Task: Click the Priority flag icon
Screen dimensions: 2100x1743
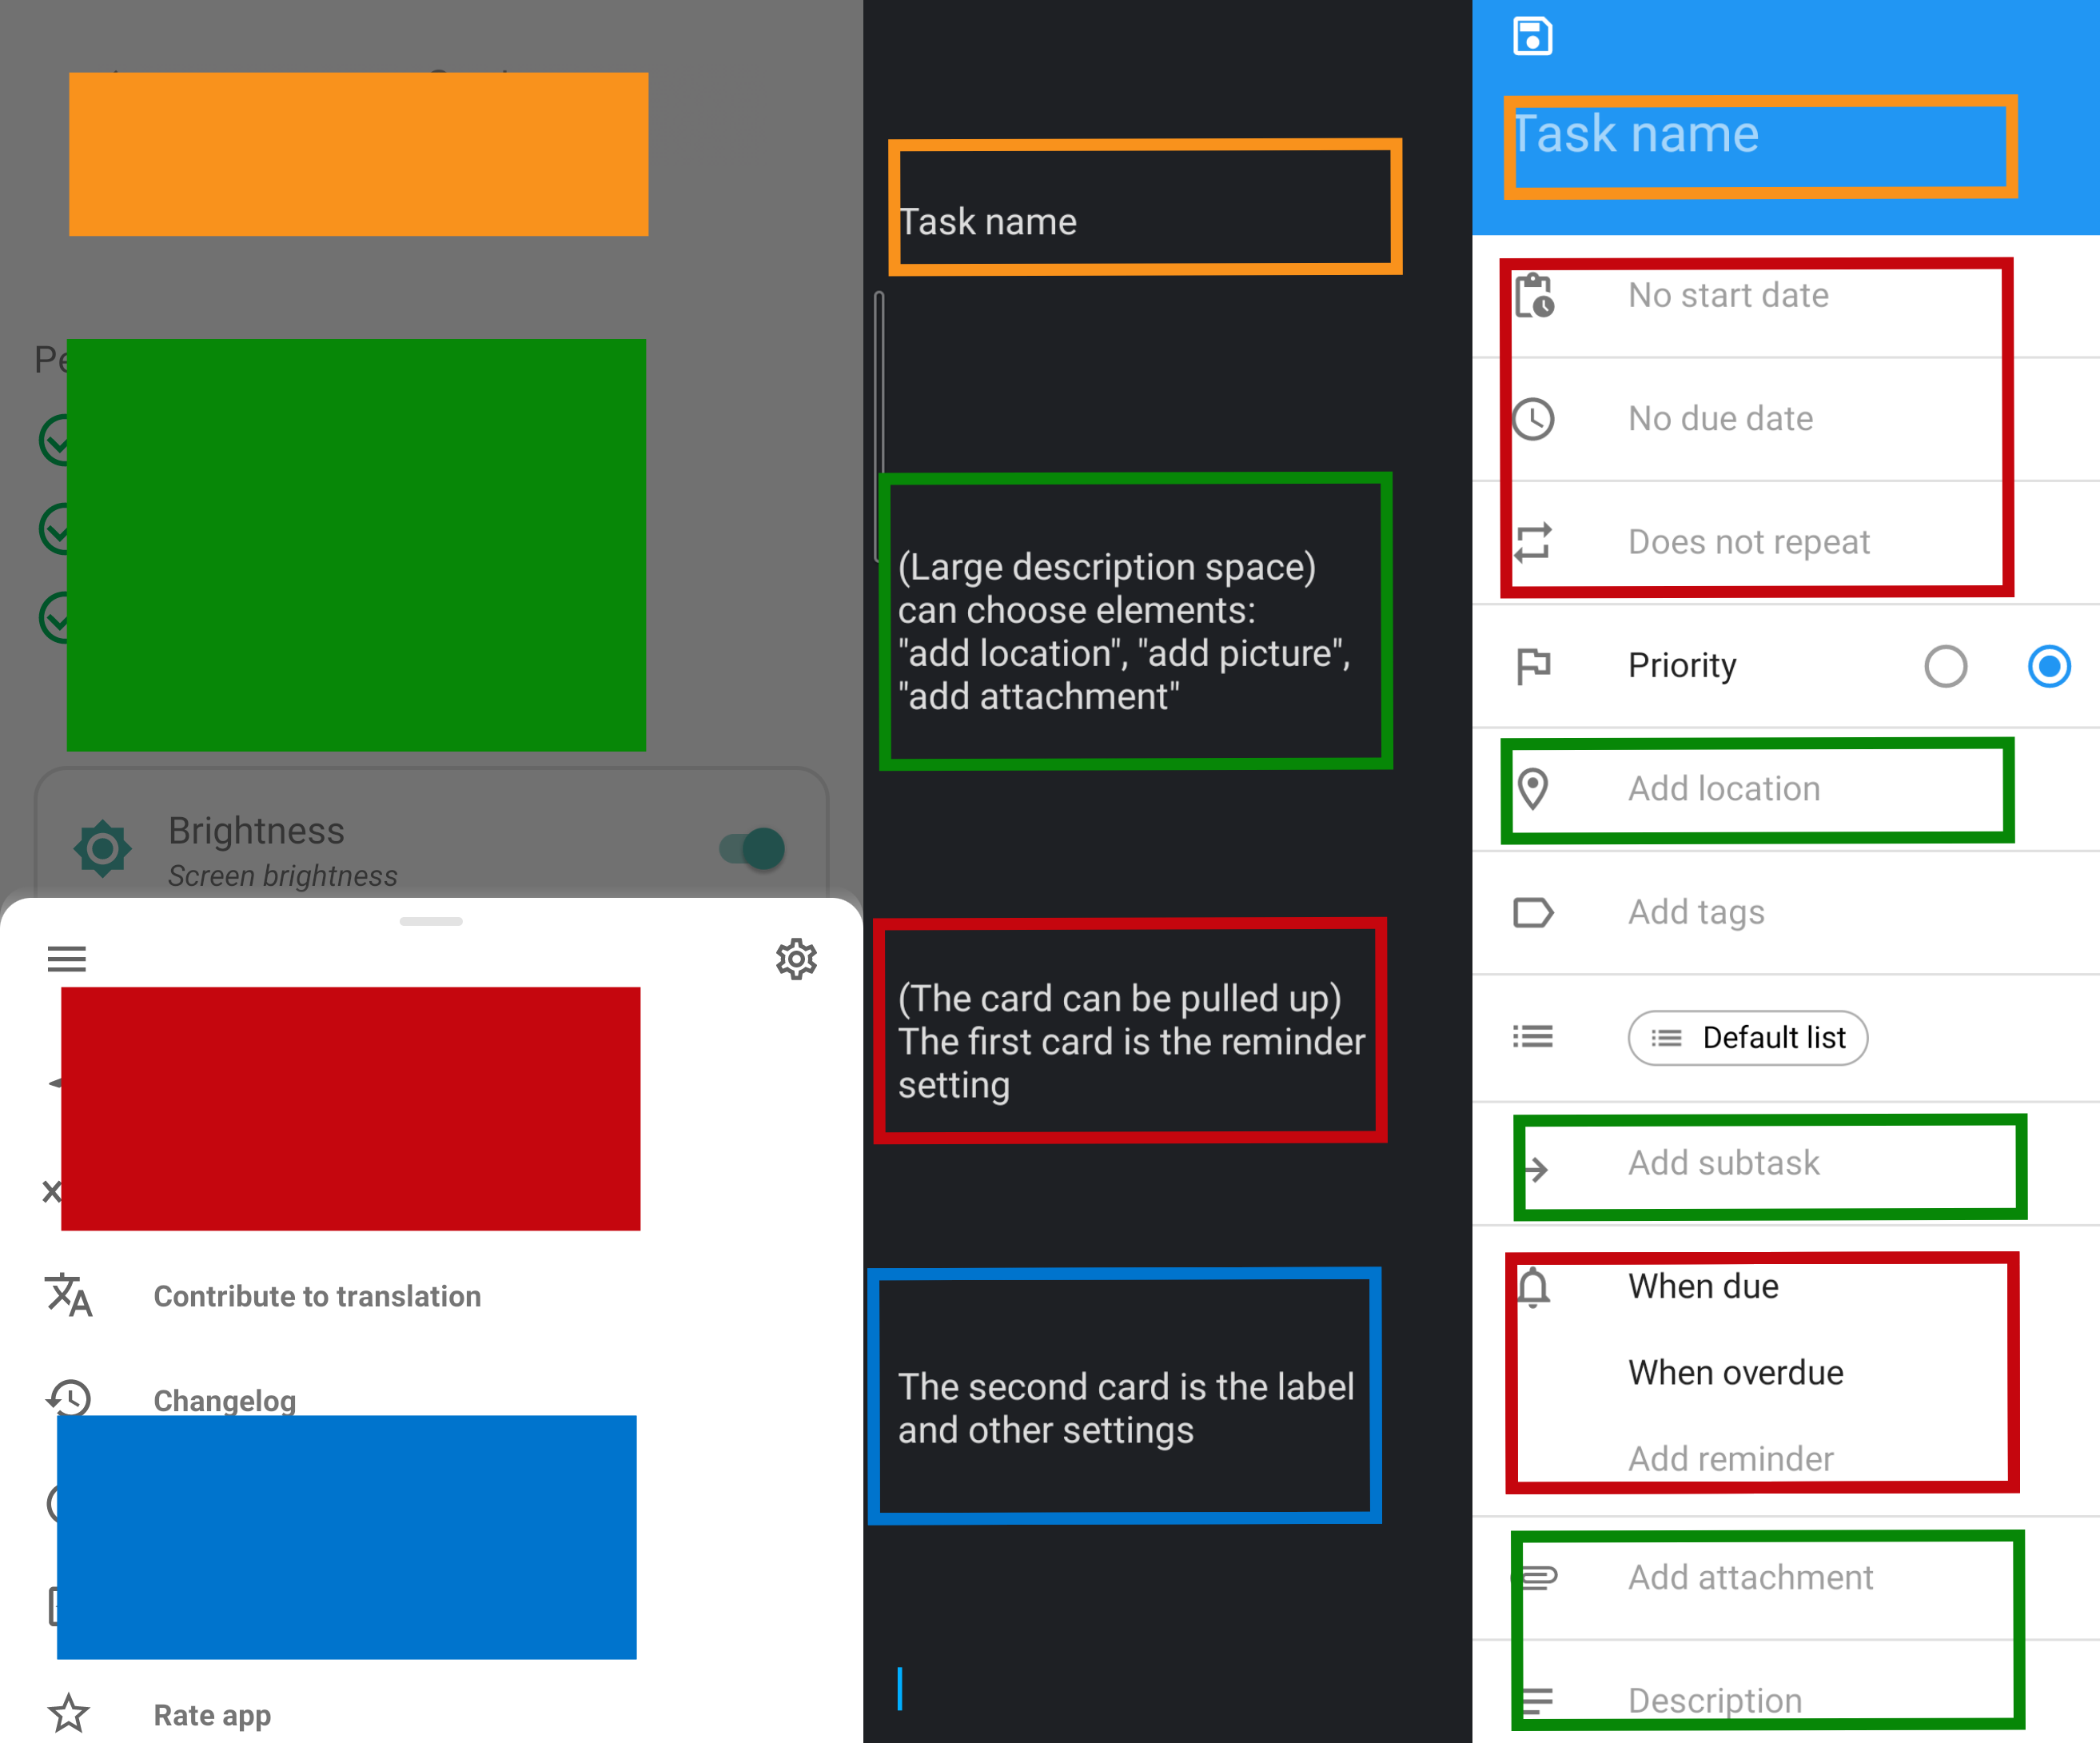Action: 1533,666
